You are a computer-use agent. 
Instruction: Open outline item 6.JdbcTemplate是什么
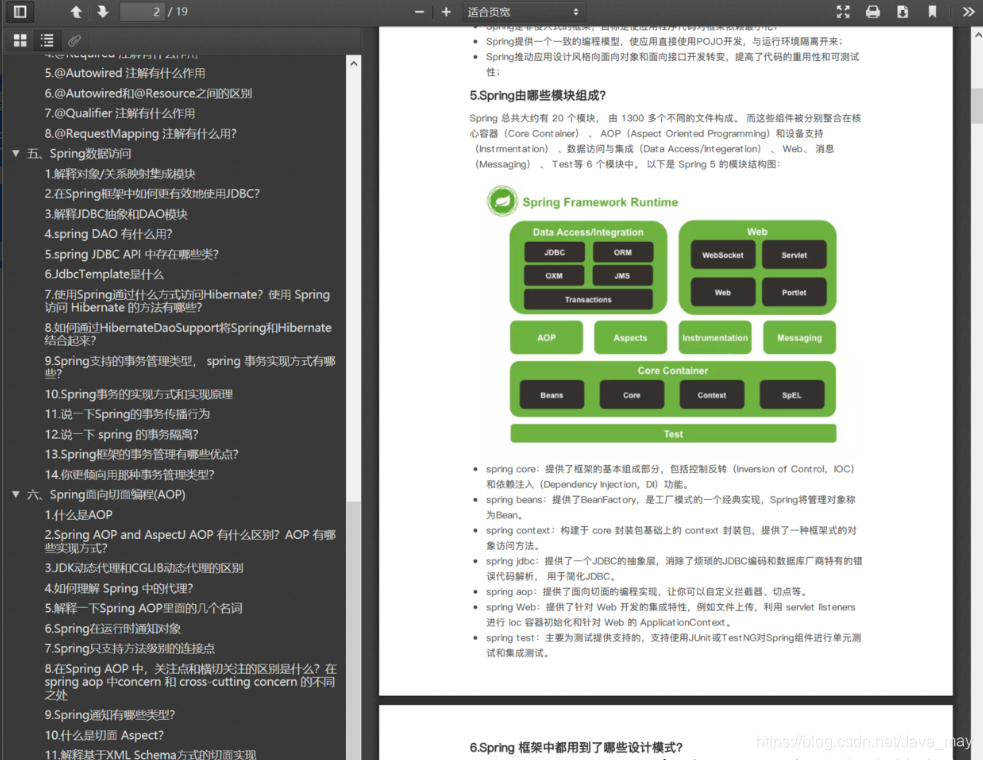point(104,274)
